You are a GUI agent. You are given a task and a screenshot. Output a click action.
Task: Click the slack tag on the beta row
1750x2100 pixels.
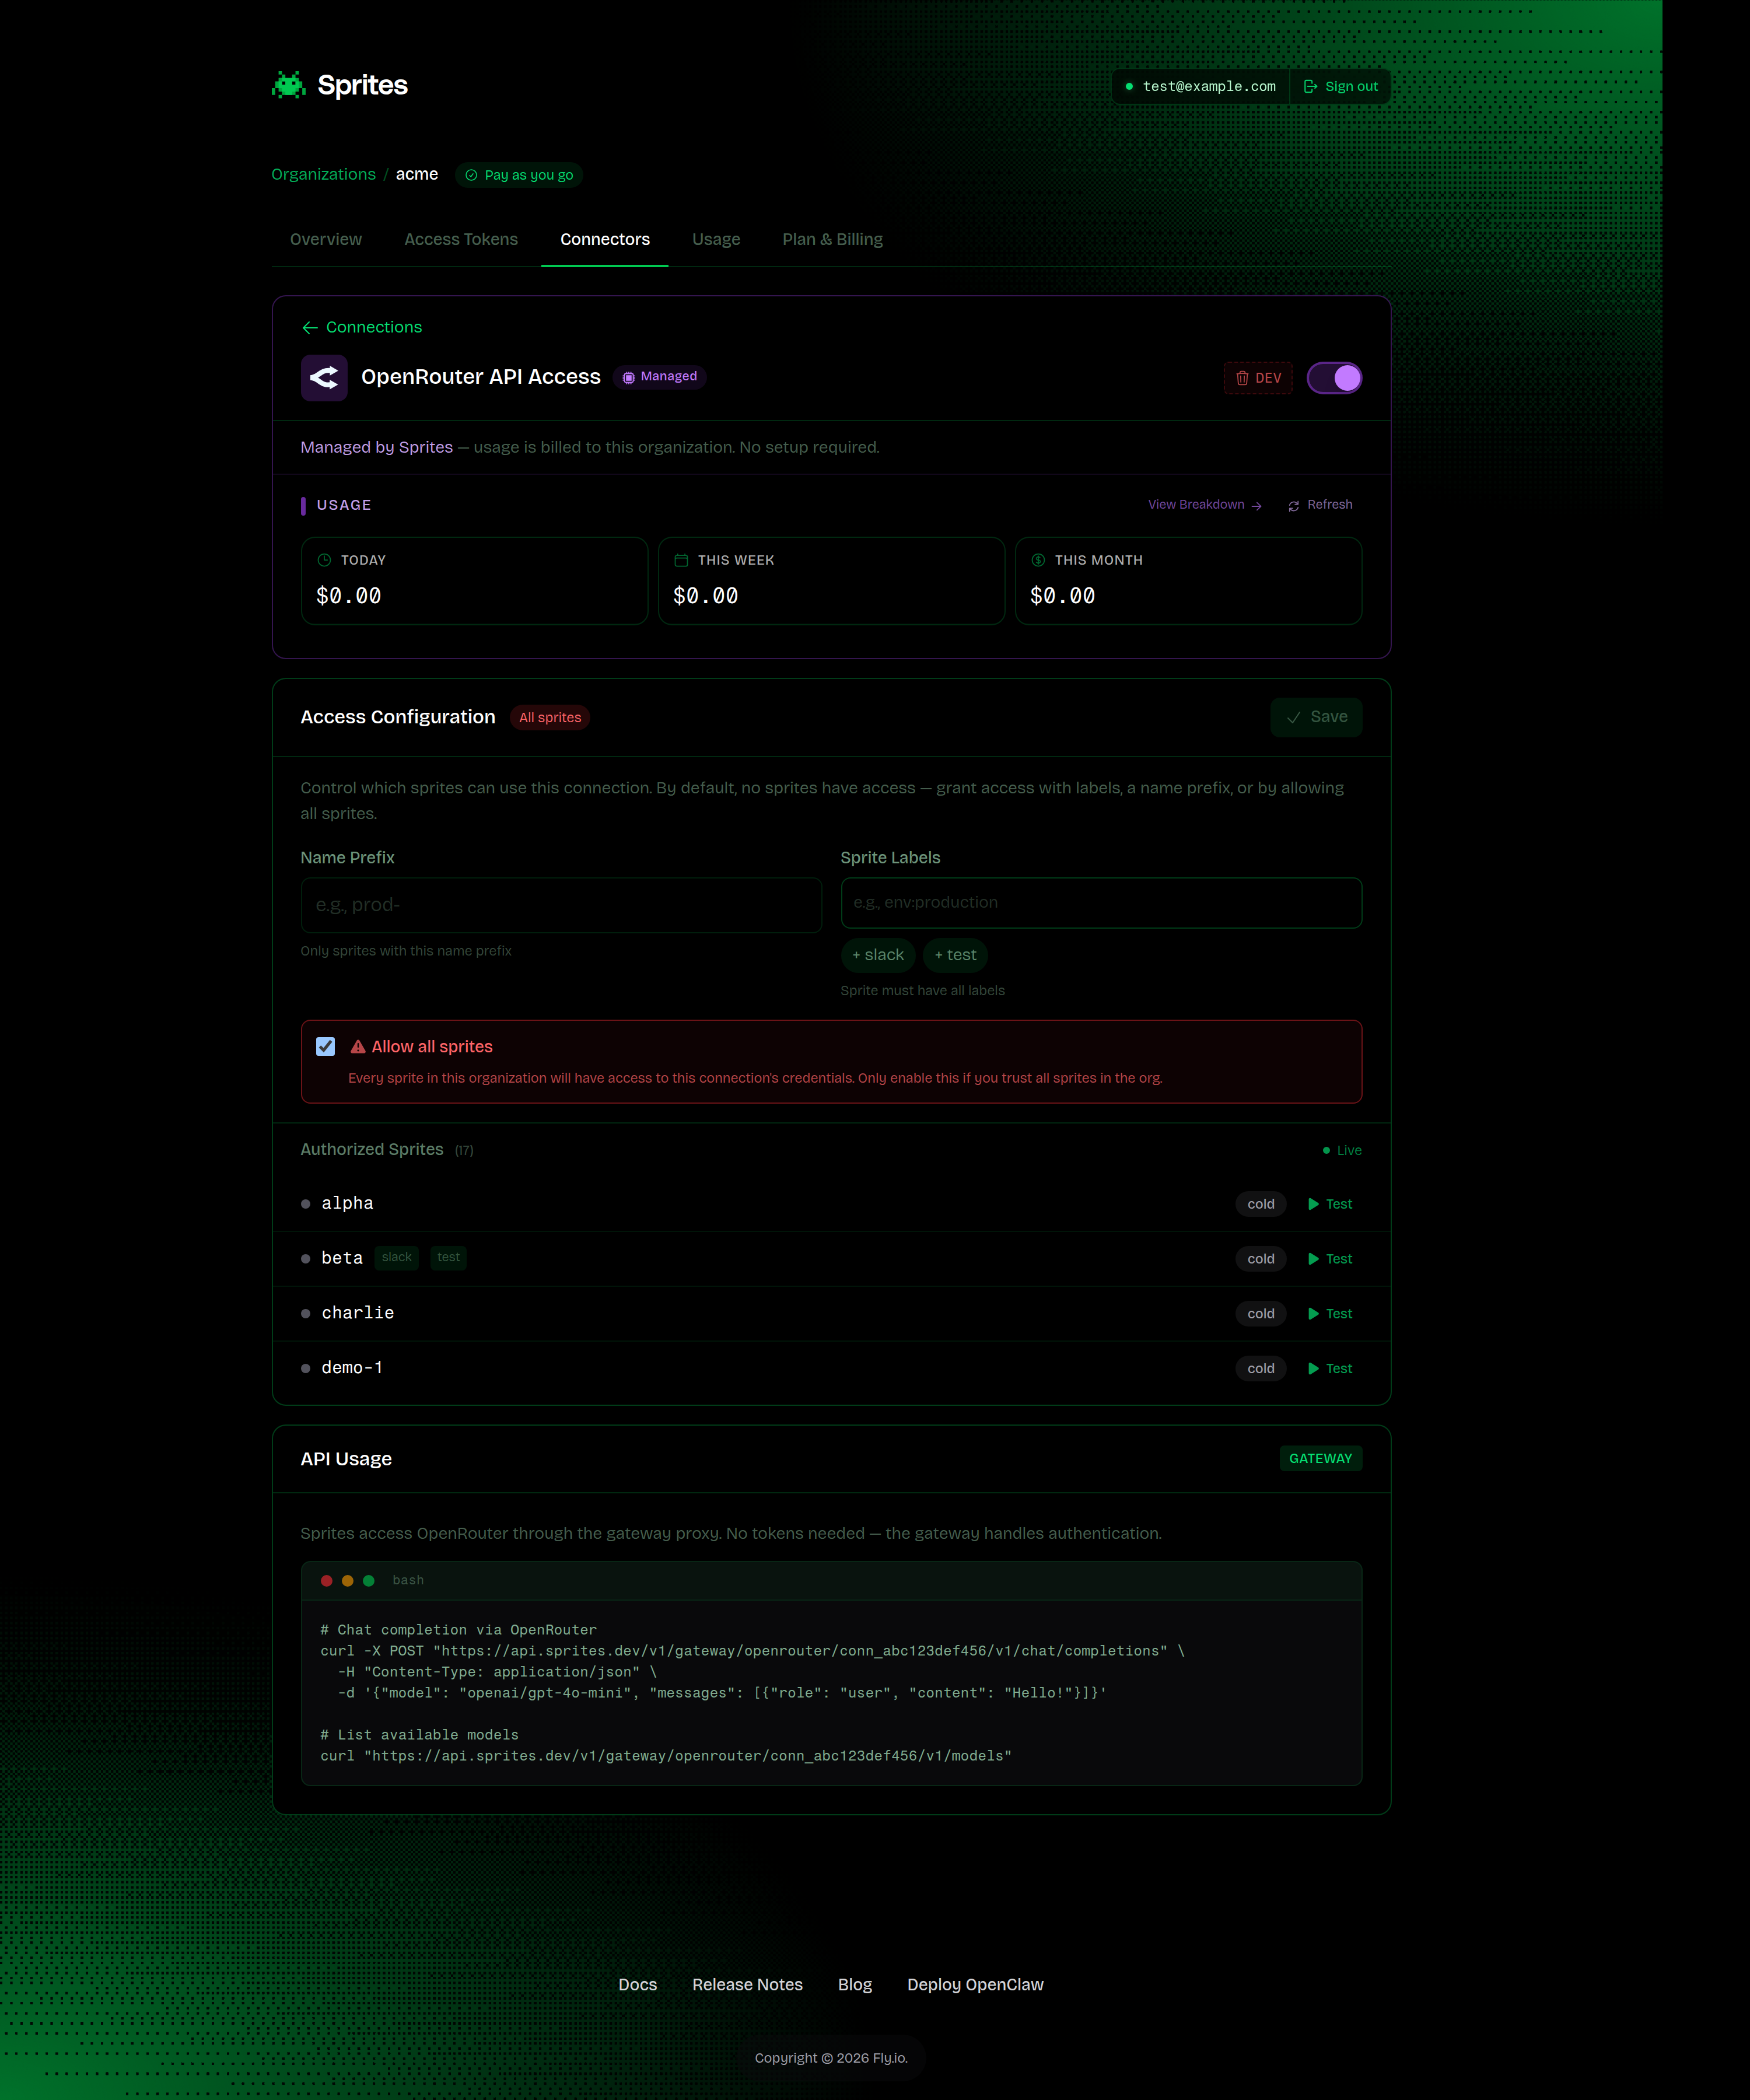pyautogui.click(x=397, y=1258)
